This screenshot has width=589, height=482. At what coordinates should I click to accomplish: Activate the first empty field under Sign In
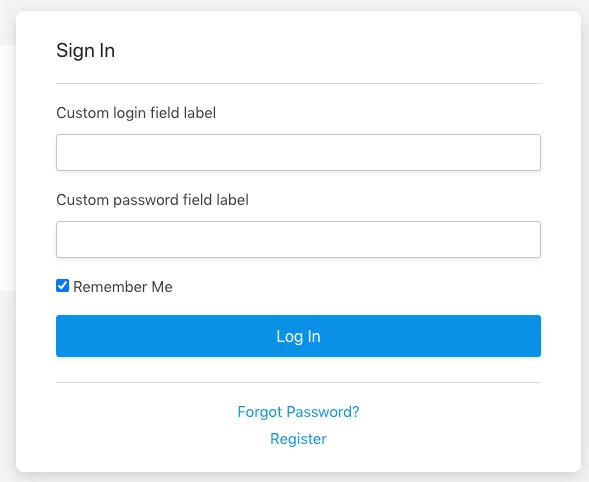coord(298,152)
